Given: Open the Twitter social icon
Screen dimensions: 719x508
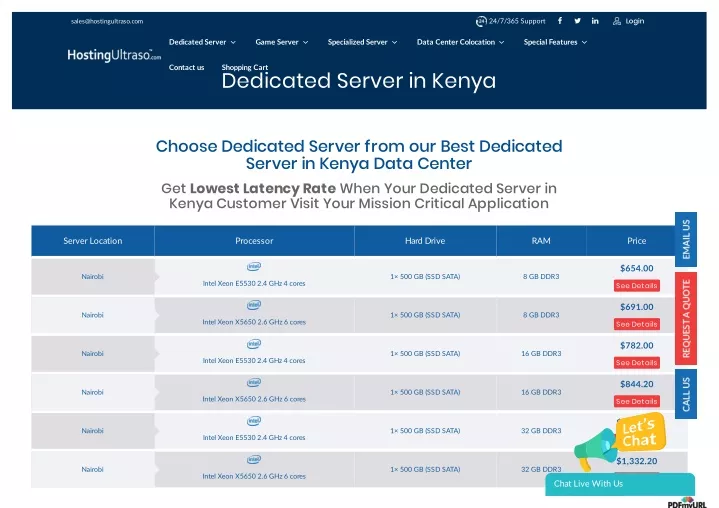Looking at the screenshot, I should point(577,21).
